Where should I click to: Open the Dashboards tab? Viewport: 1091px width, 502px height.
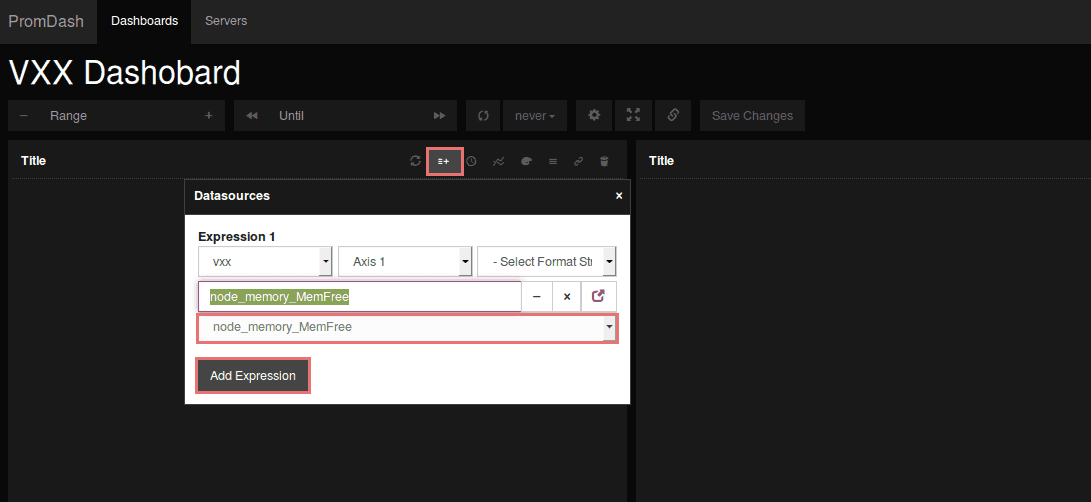[x=144, y=21]
